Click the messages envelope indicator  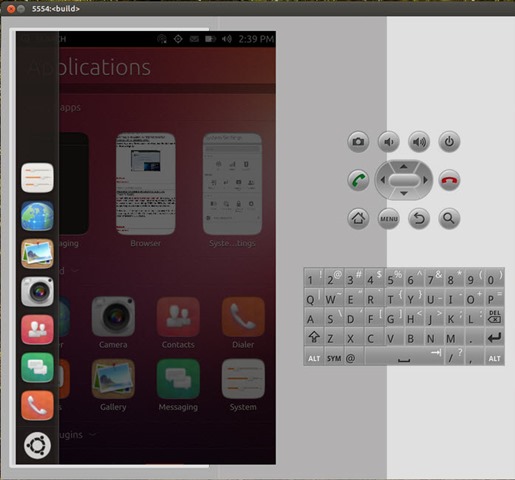[x=194, y=39]
